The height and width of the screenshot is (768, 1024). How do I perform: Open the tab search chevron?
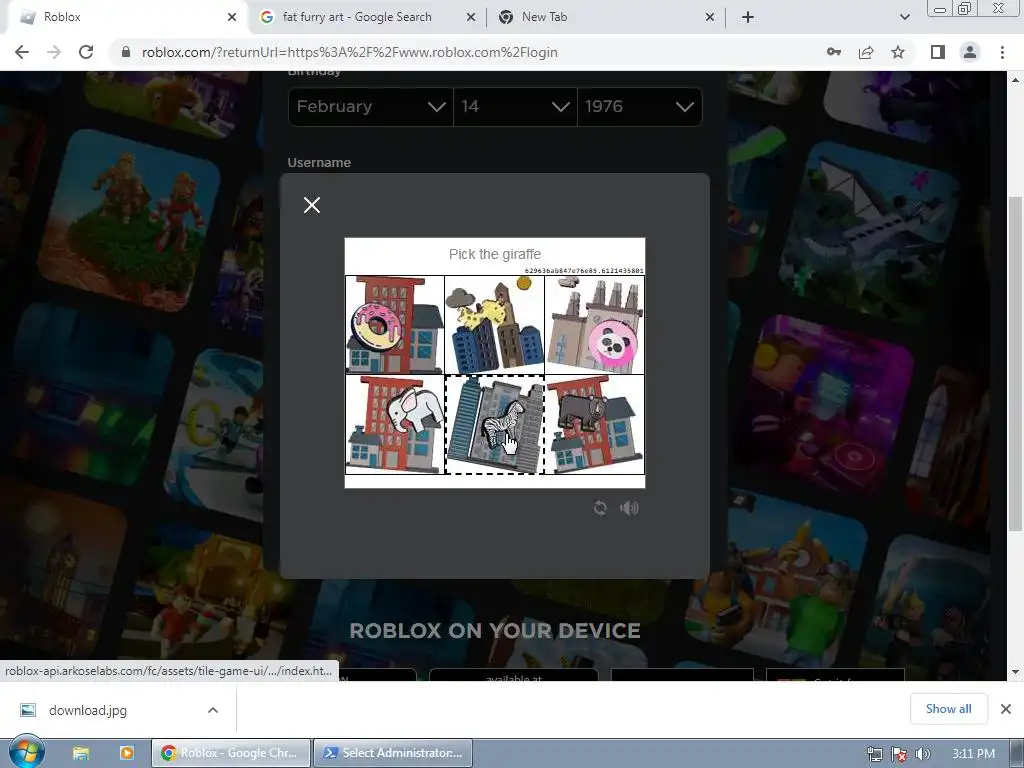pos(904,18)
